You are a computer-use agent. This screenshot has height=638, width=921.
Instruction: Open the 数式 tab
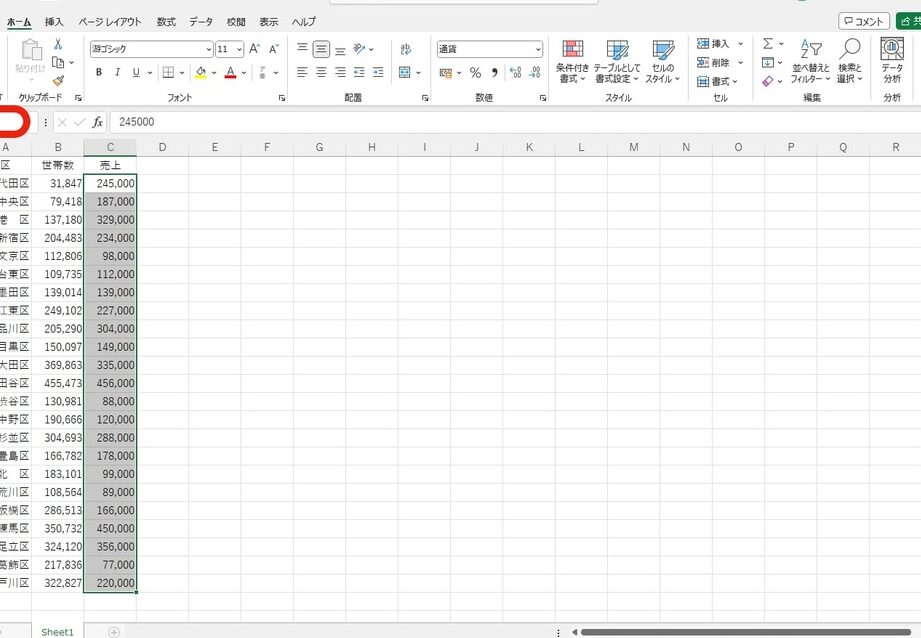166,22
